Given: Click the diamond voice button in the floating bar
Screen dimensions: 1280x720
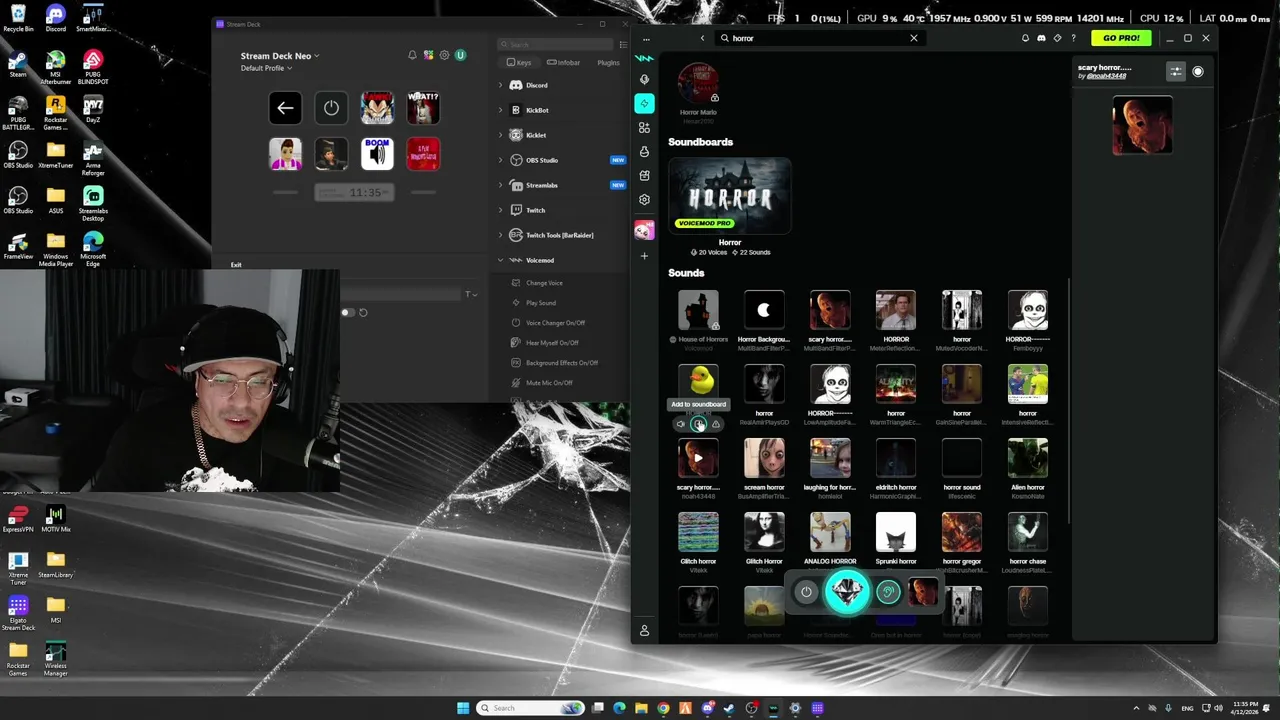Looking at the screenshot, I should (x=847, y=592).
